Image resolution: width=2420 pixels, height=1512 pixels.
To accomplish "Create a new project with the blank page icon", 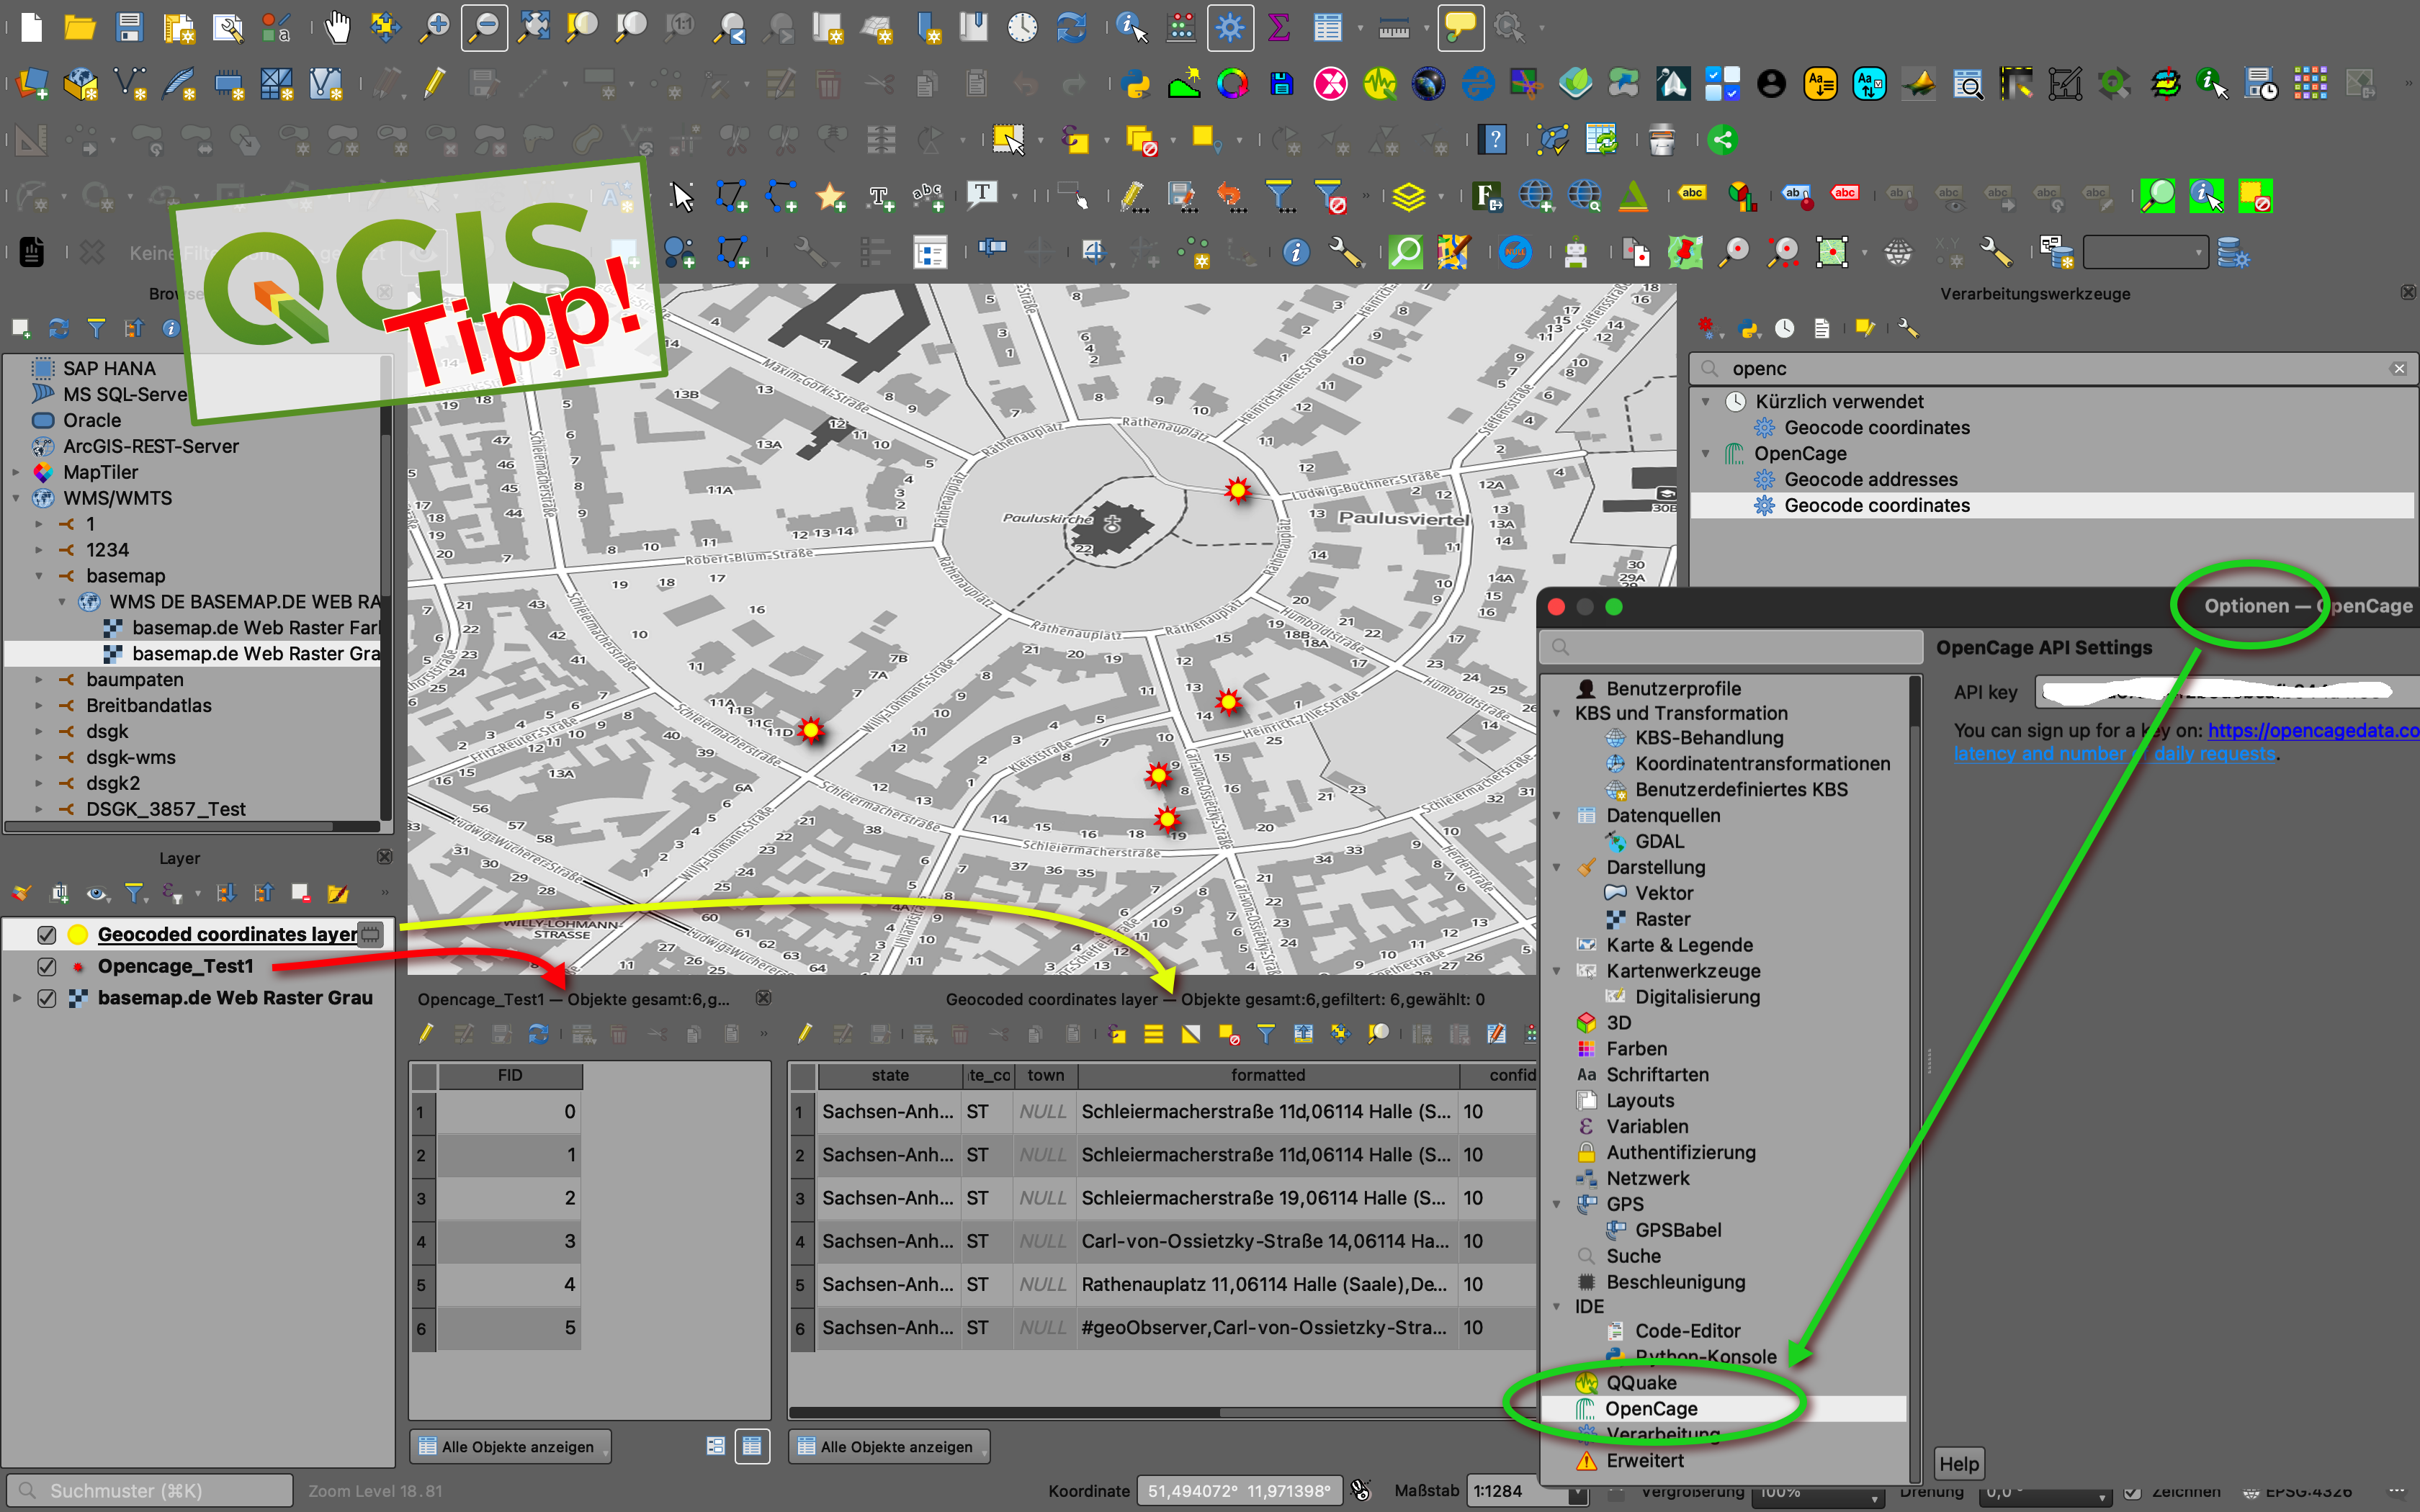I will [31, 27].
